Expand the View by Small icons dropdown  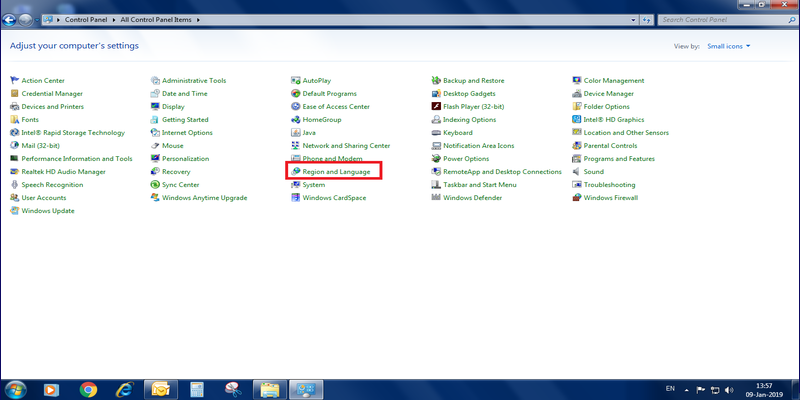(x=728, y=46)
